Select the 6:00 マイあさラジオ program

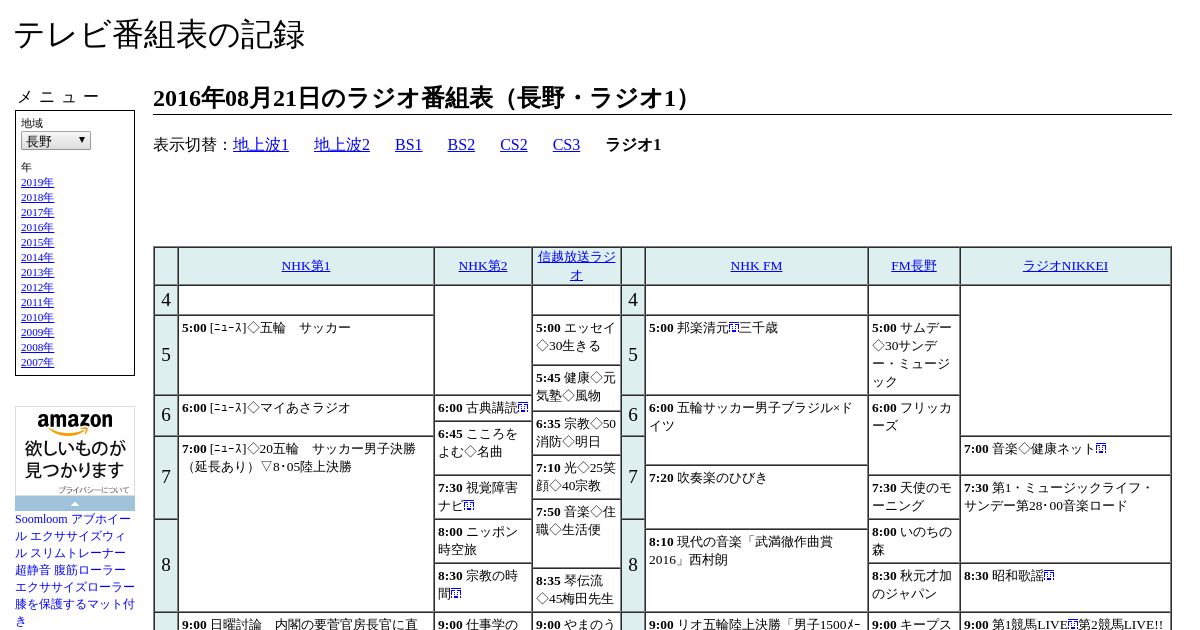(306, 415)
